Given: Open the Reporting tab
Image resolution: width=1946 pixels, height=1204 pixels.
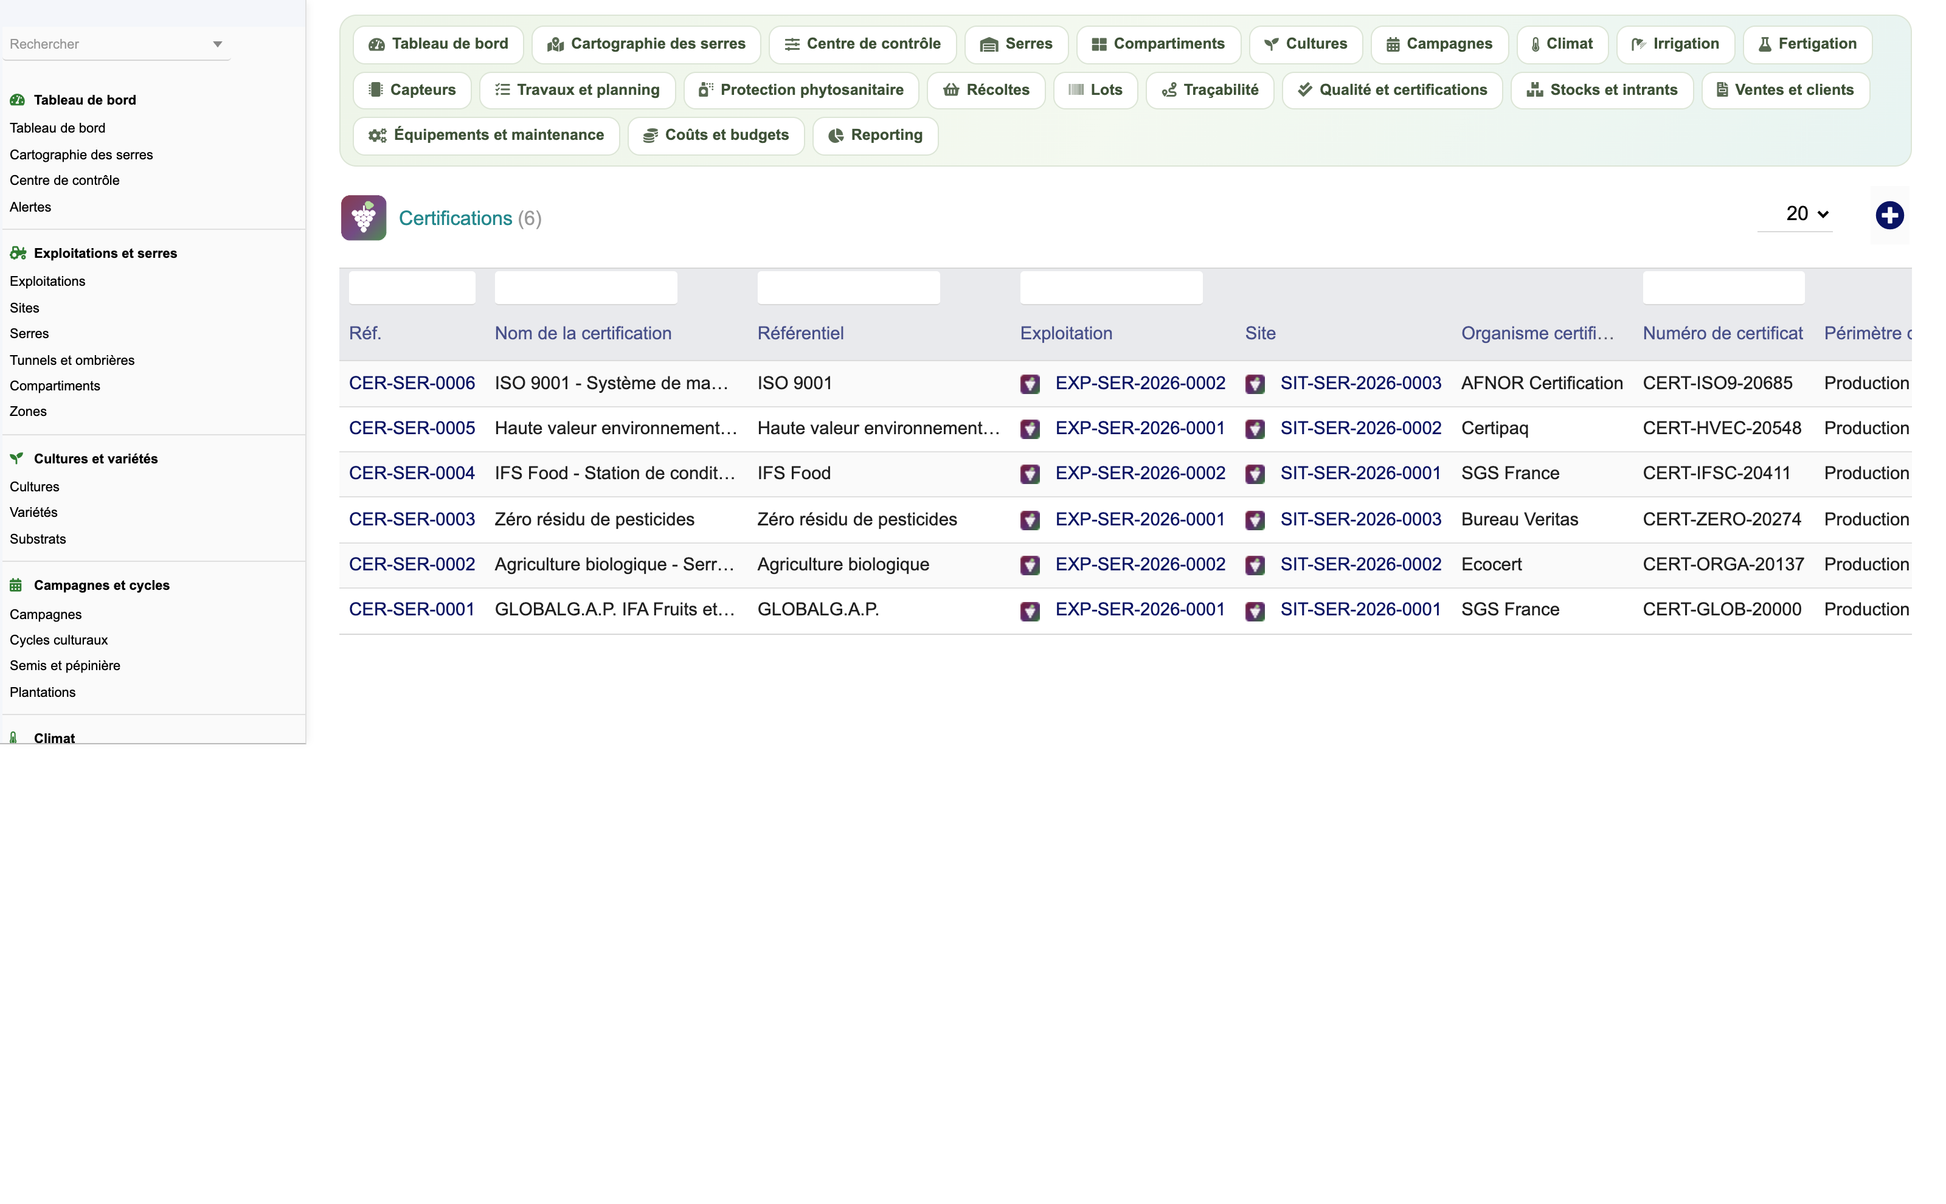Looking at the screenshot, I should pos(875,135).
